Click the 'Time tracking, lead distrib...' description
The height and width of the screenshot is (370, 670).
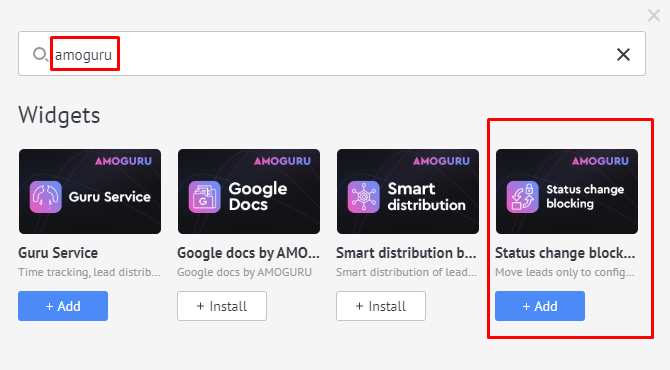coord(89,272)
